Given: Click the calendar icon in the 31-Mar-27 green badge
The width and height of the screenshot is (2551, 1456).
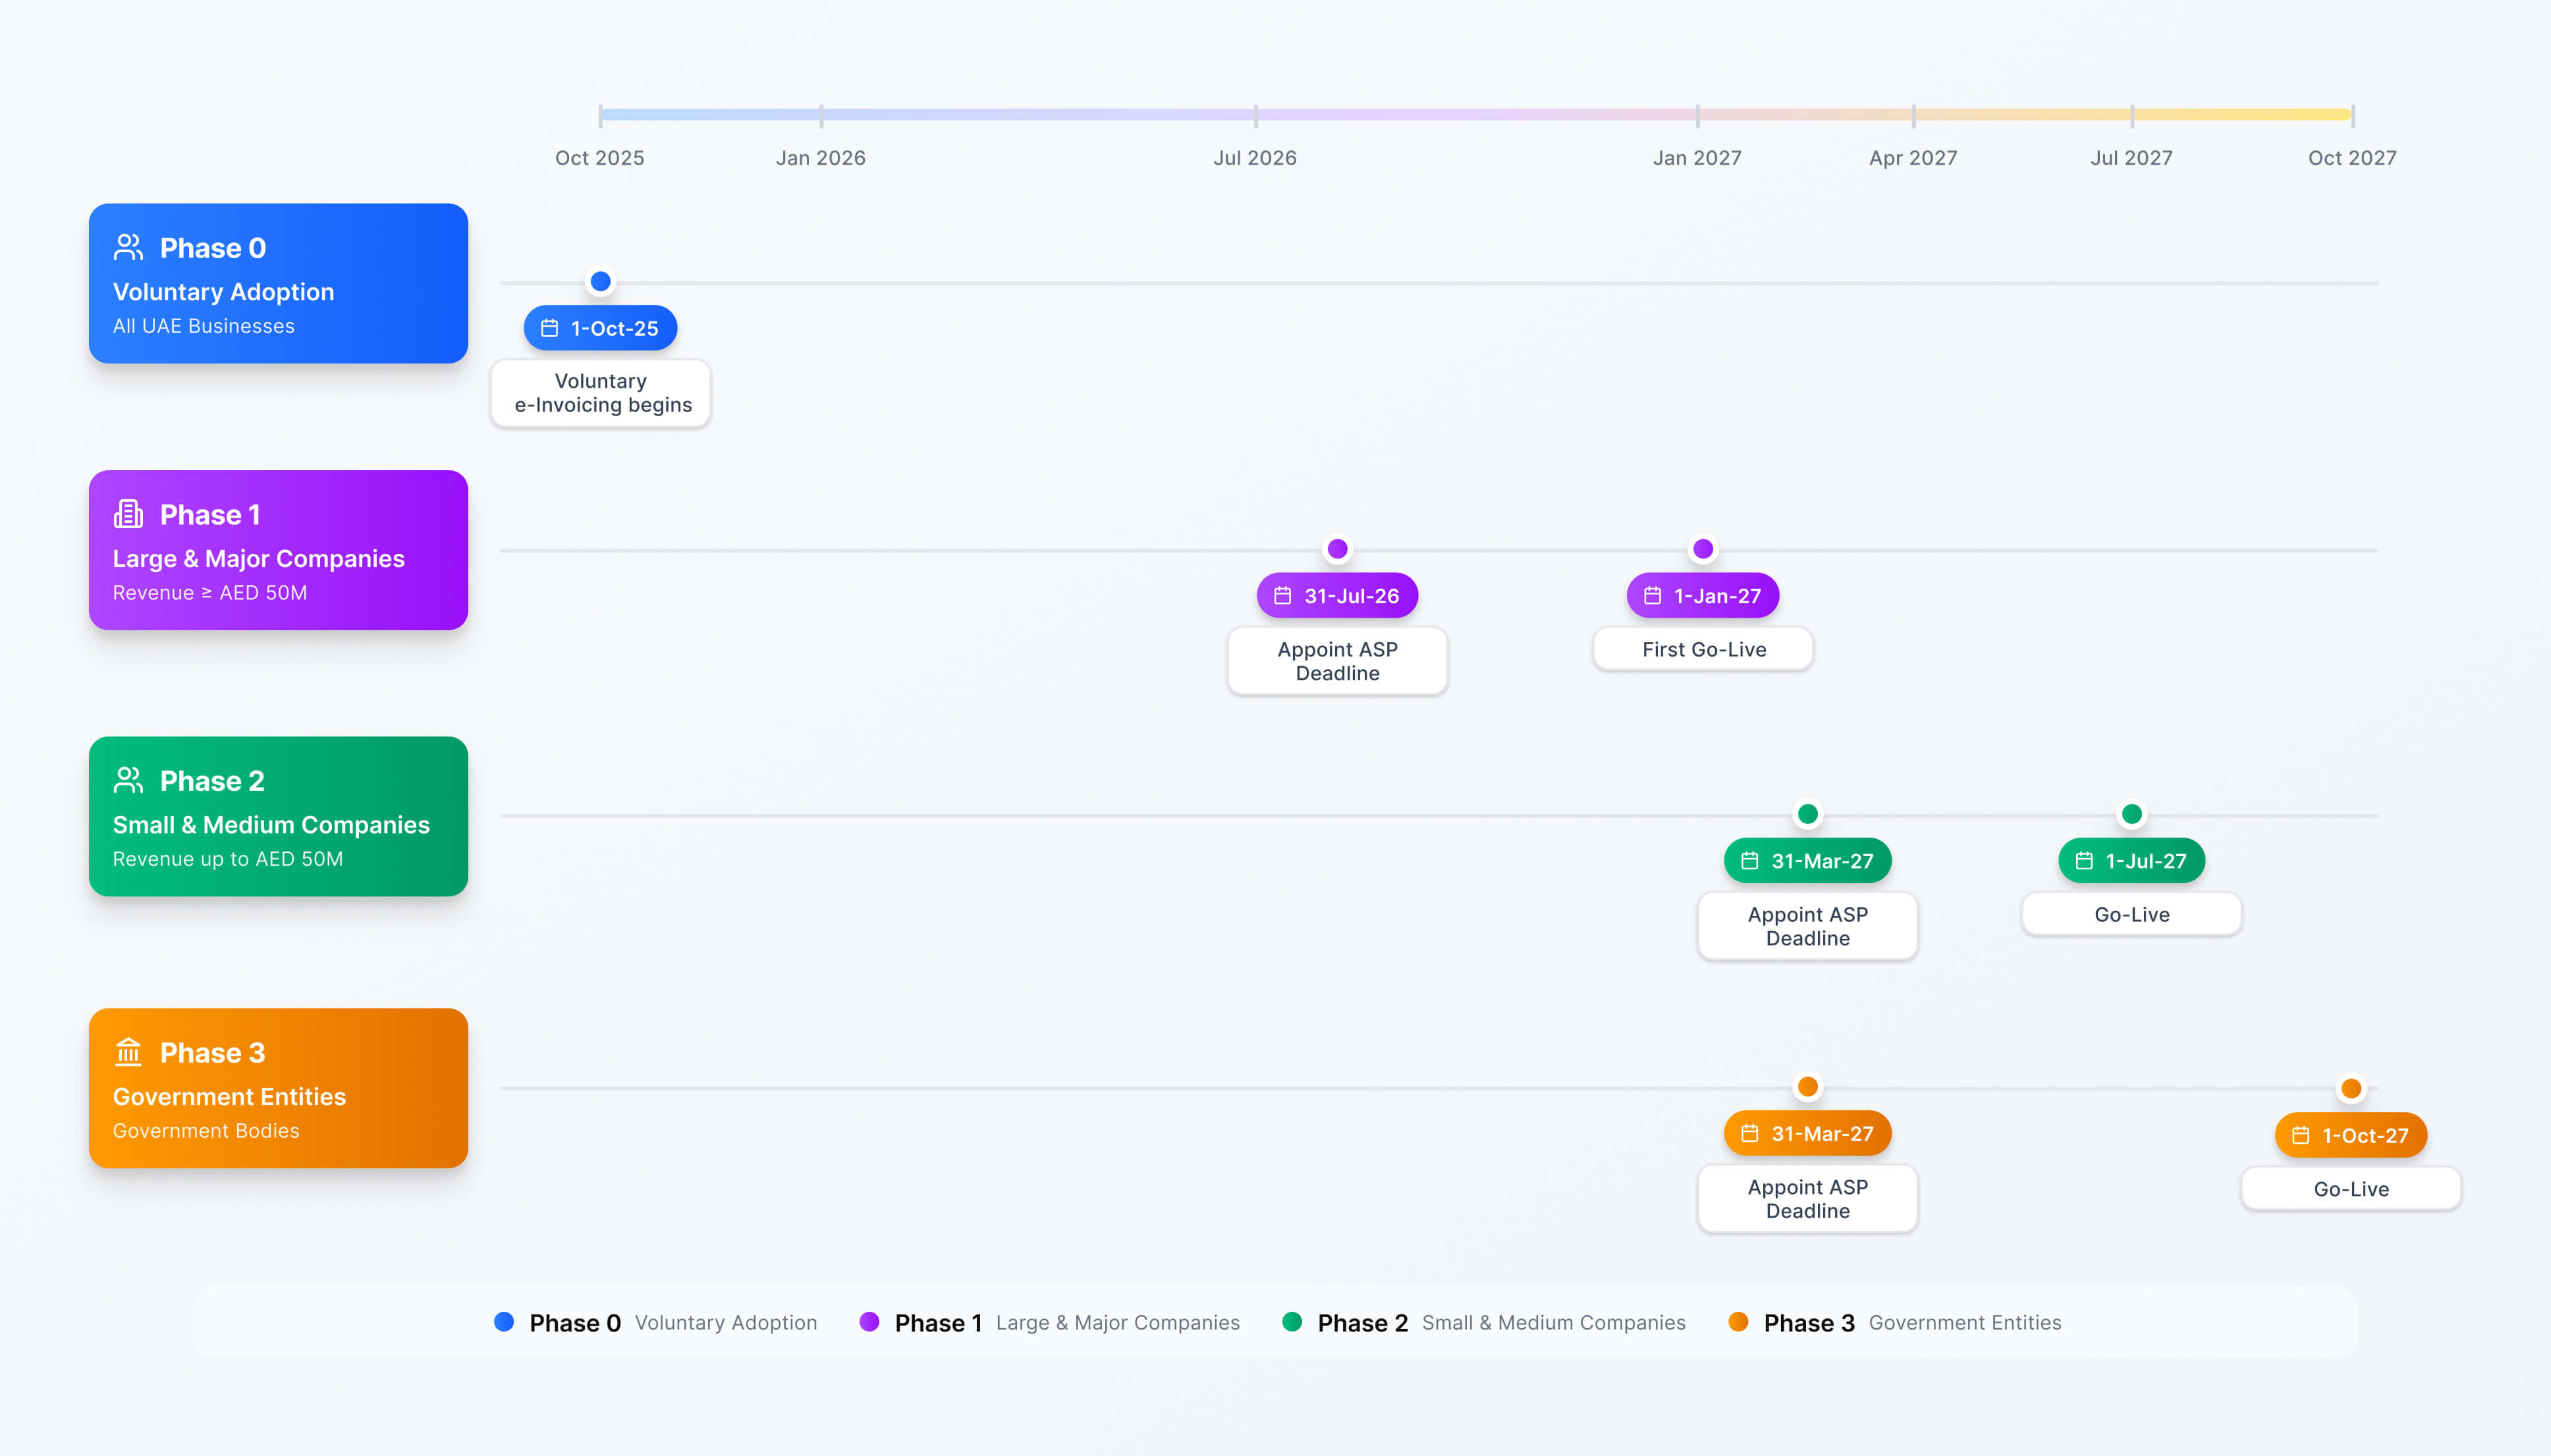Looking at the screenshot, I should [1749, 860].
